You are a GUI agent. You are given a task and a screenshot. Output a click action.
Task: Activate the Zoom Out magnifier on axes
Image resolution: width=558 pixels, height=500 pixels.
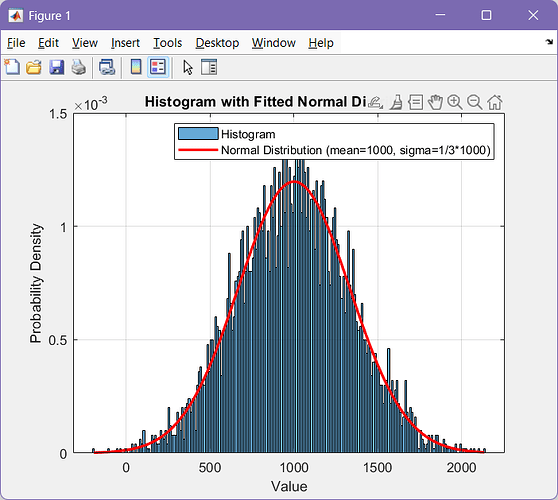point(474,102)
